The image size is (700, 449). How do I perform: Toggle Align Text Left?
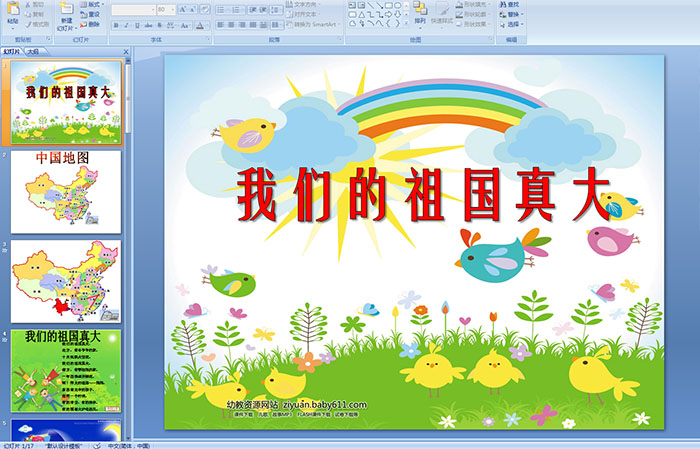pos(220,25)
